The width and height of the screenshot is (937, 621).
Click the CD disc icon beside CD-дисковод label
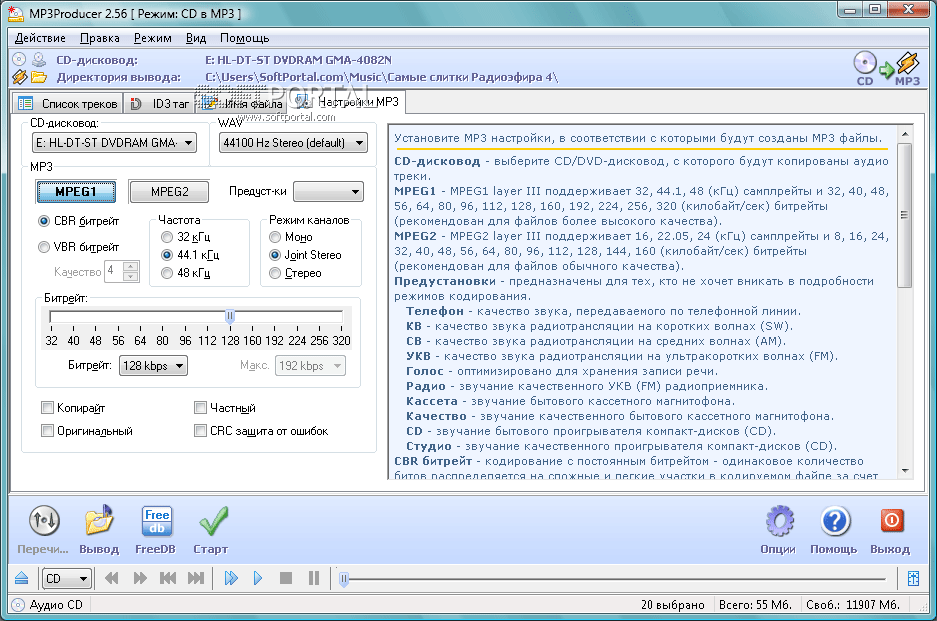click(x=19, y=59)
